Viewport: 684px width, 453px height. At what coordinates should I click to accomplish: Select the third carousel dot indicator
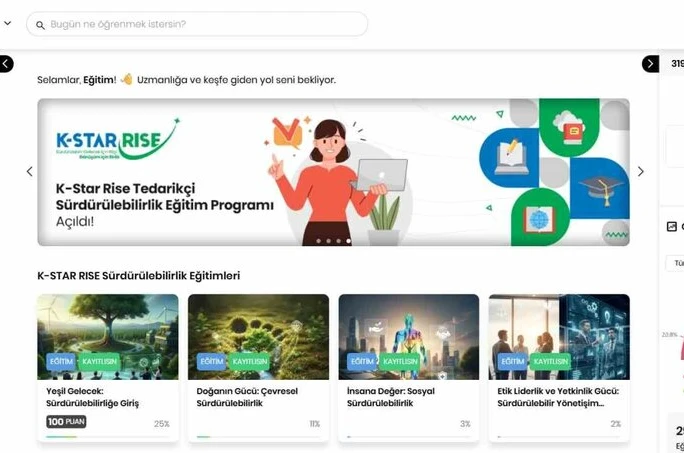coord(339,241)
